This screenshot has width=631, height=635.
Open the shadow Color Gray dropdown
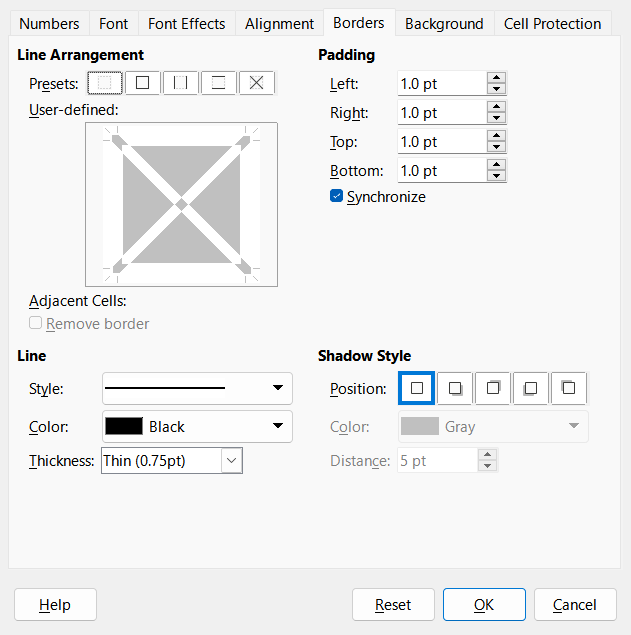tap(493, 426)
